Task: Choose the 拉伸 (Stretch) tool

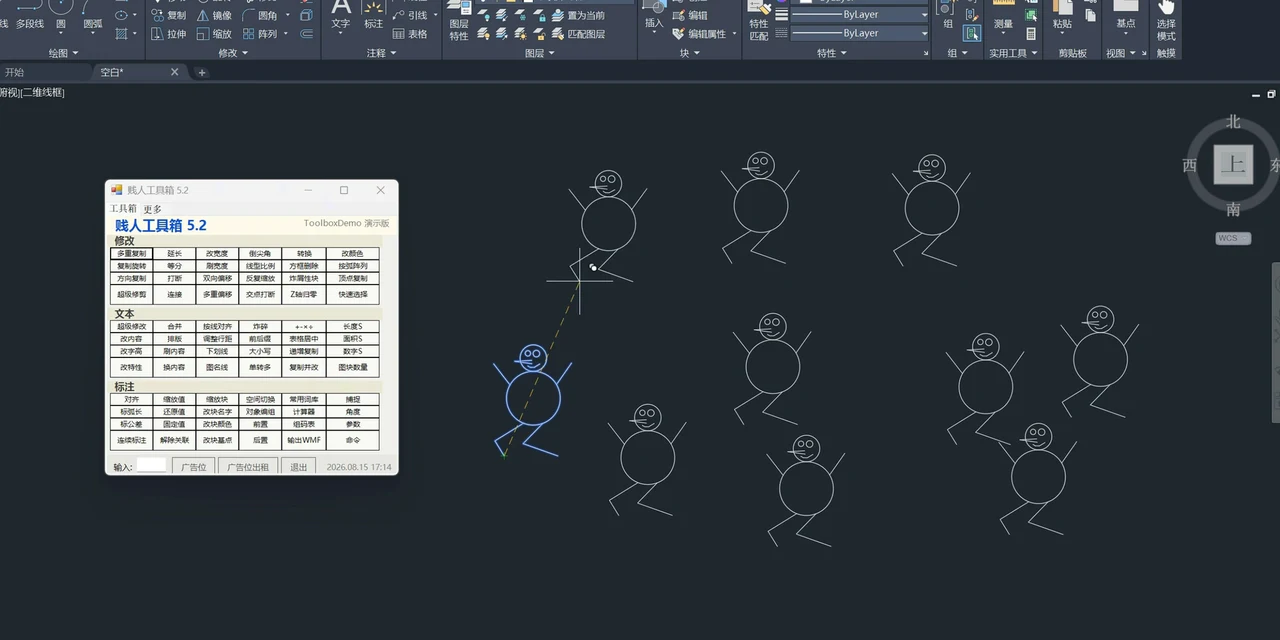Action: click(x=168, y=33)
